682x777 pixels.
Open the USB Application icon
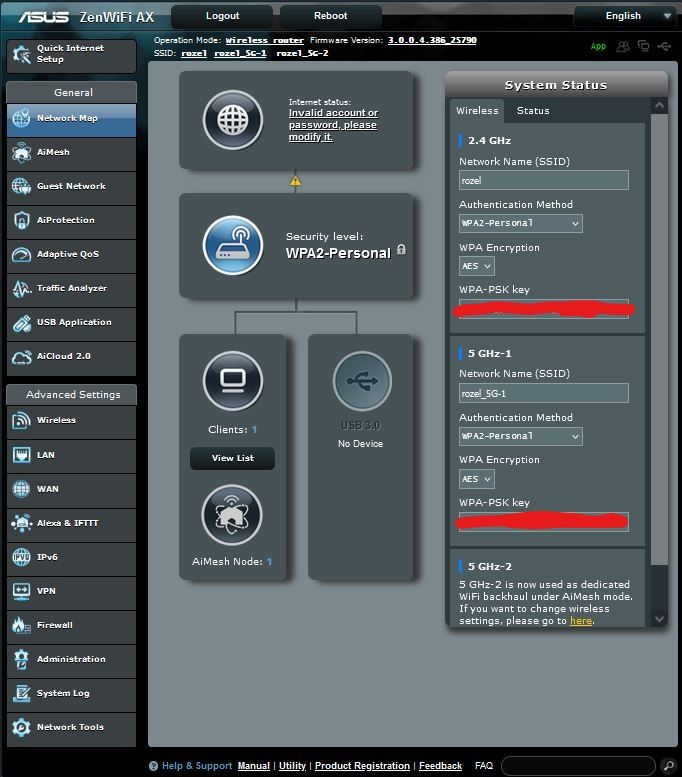click(21, 323)
